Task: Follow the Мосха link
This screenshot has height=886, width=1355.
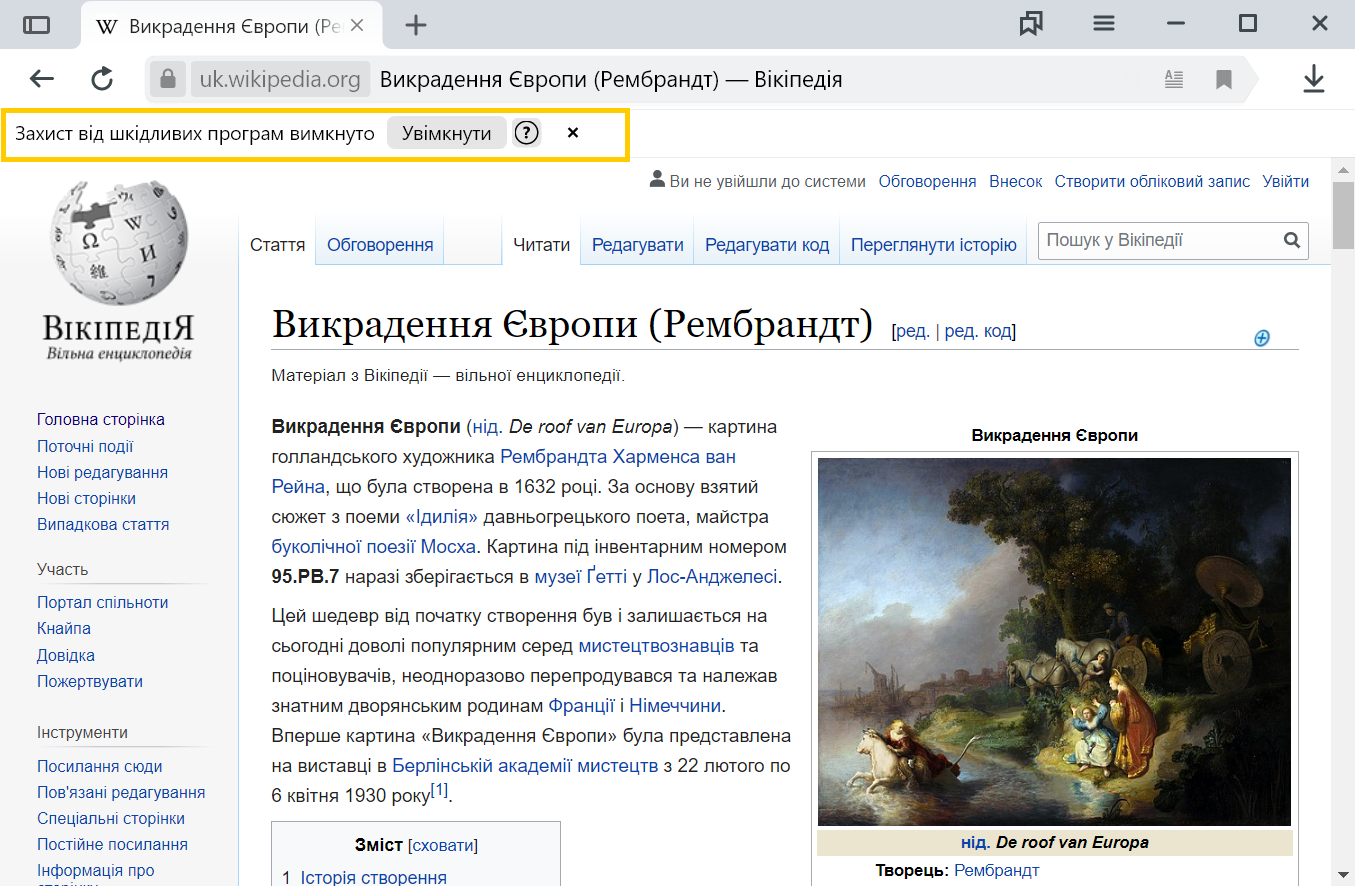Action: [448, 547]
